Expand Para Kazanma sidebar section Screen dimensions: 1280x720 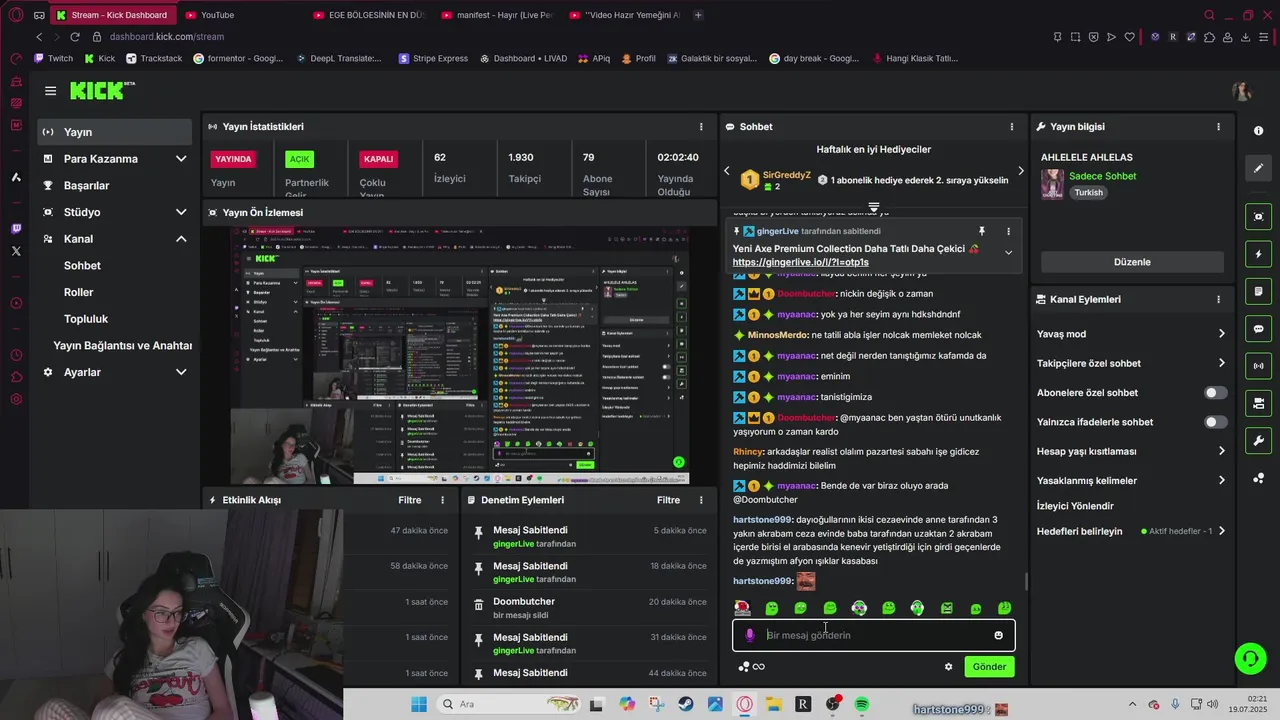[181, 159]
